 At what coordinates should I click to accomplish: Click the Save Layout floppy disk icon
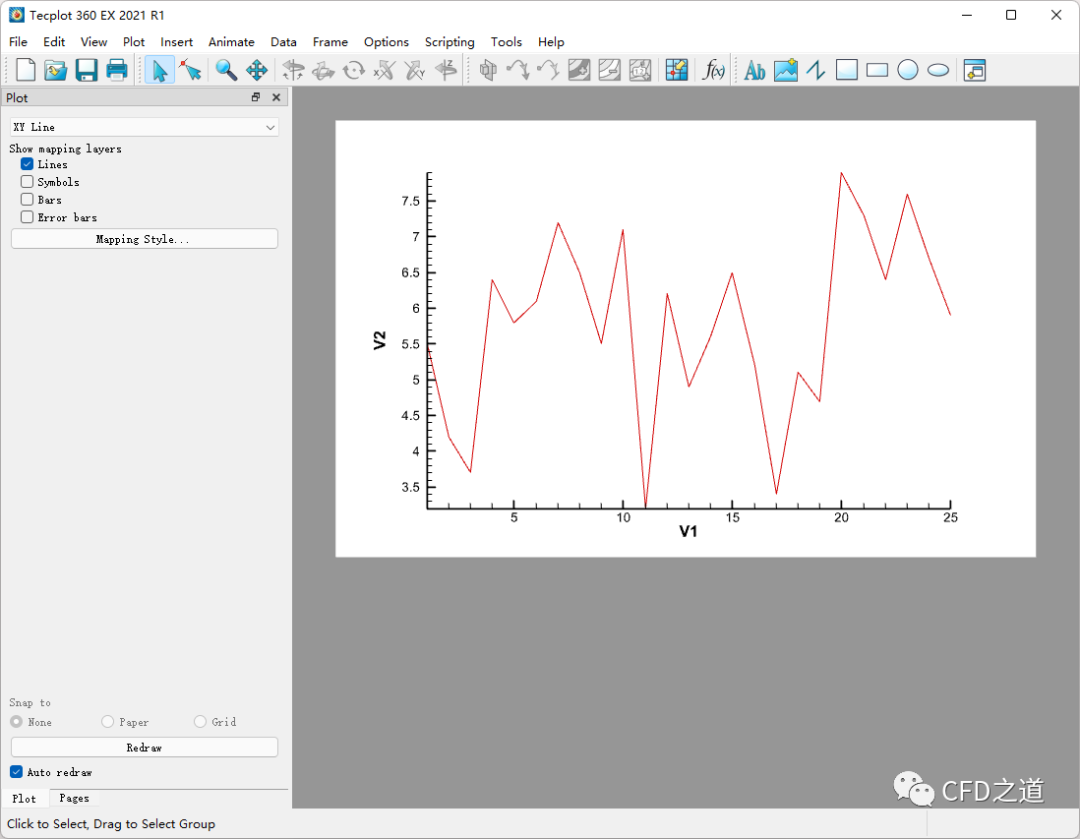(x=86, y=70)
